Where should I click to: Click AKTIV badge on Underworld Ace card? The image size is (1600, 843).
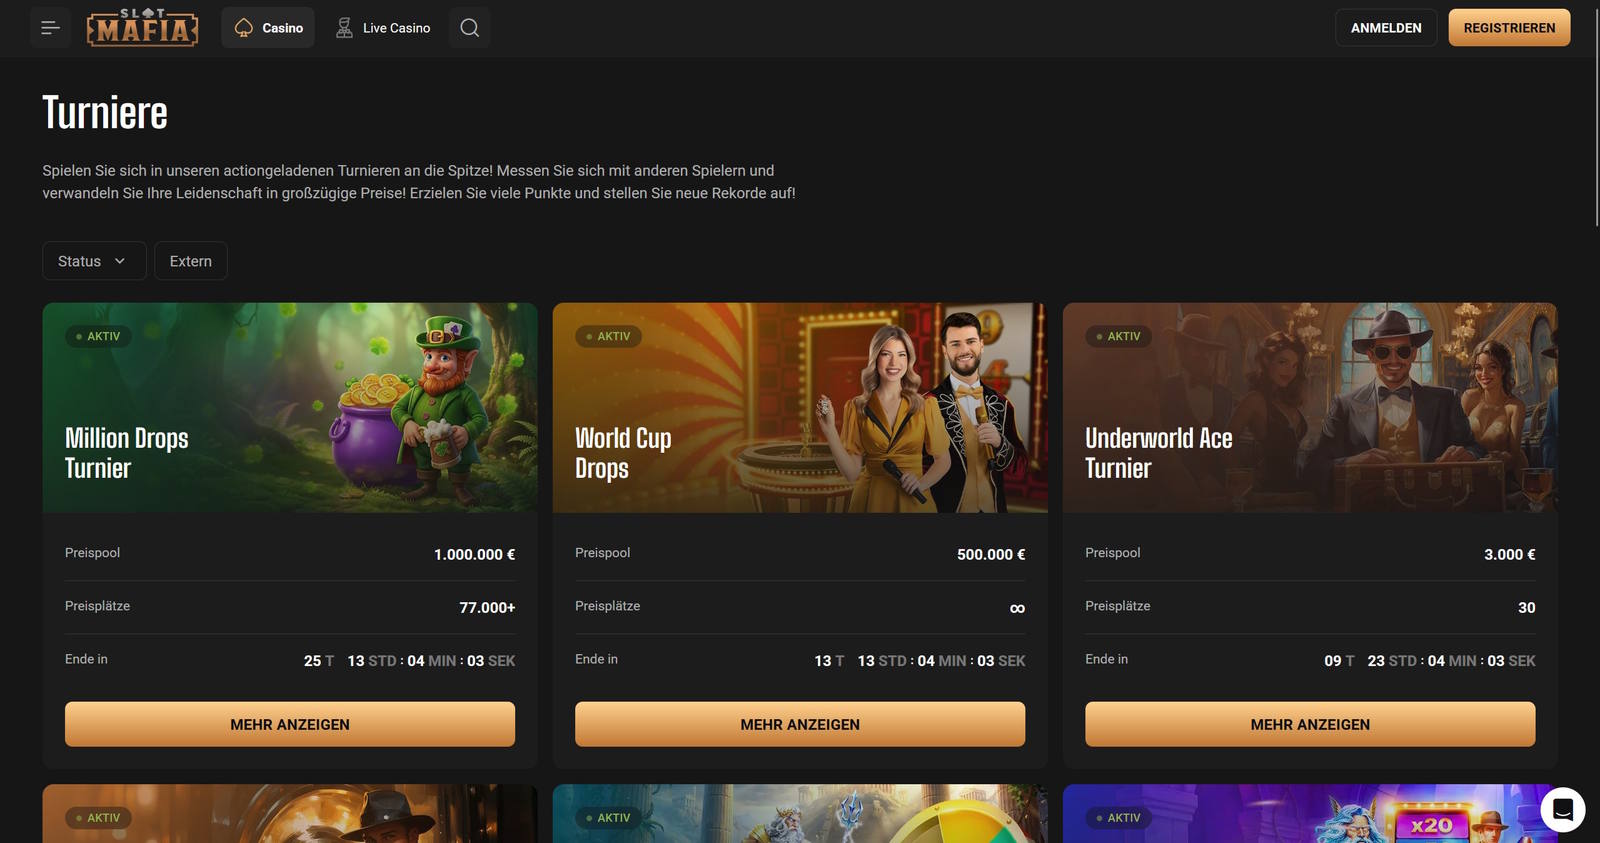(1118, 336)
